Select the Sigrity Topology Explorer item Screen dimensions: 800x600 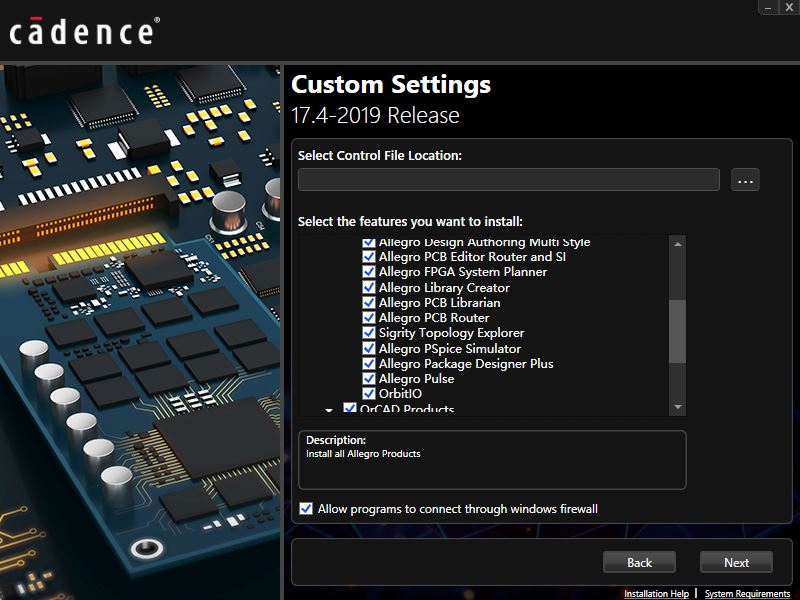click(452, 333)
